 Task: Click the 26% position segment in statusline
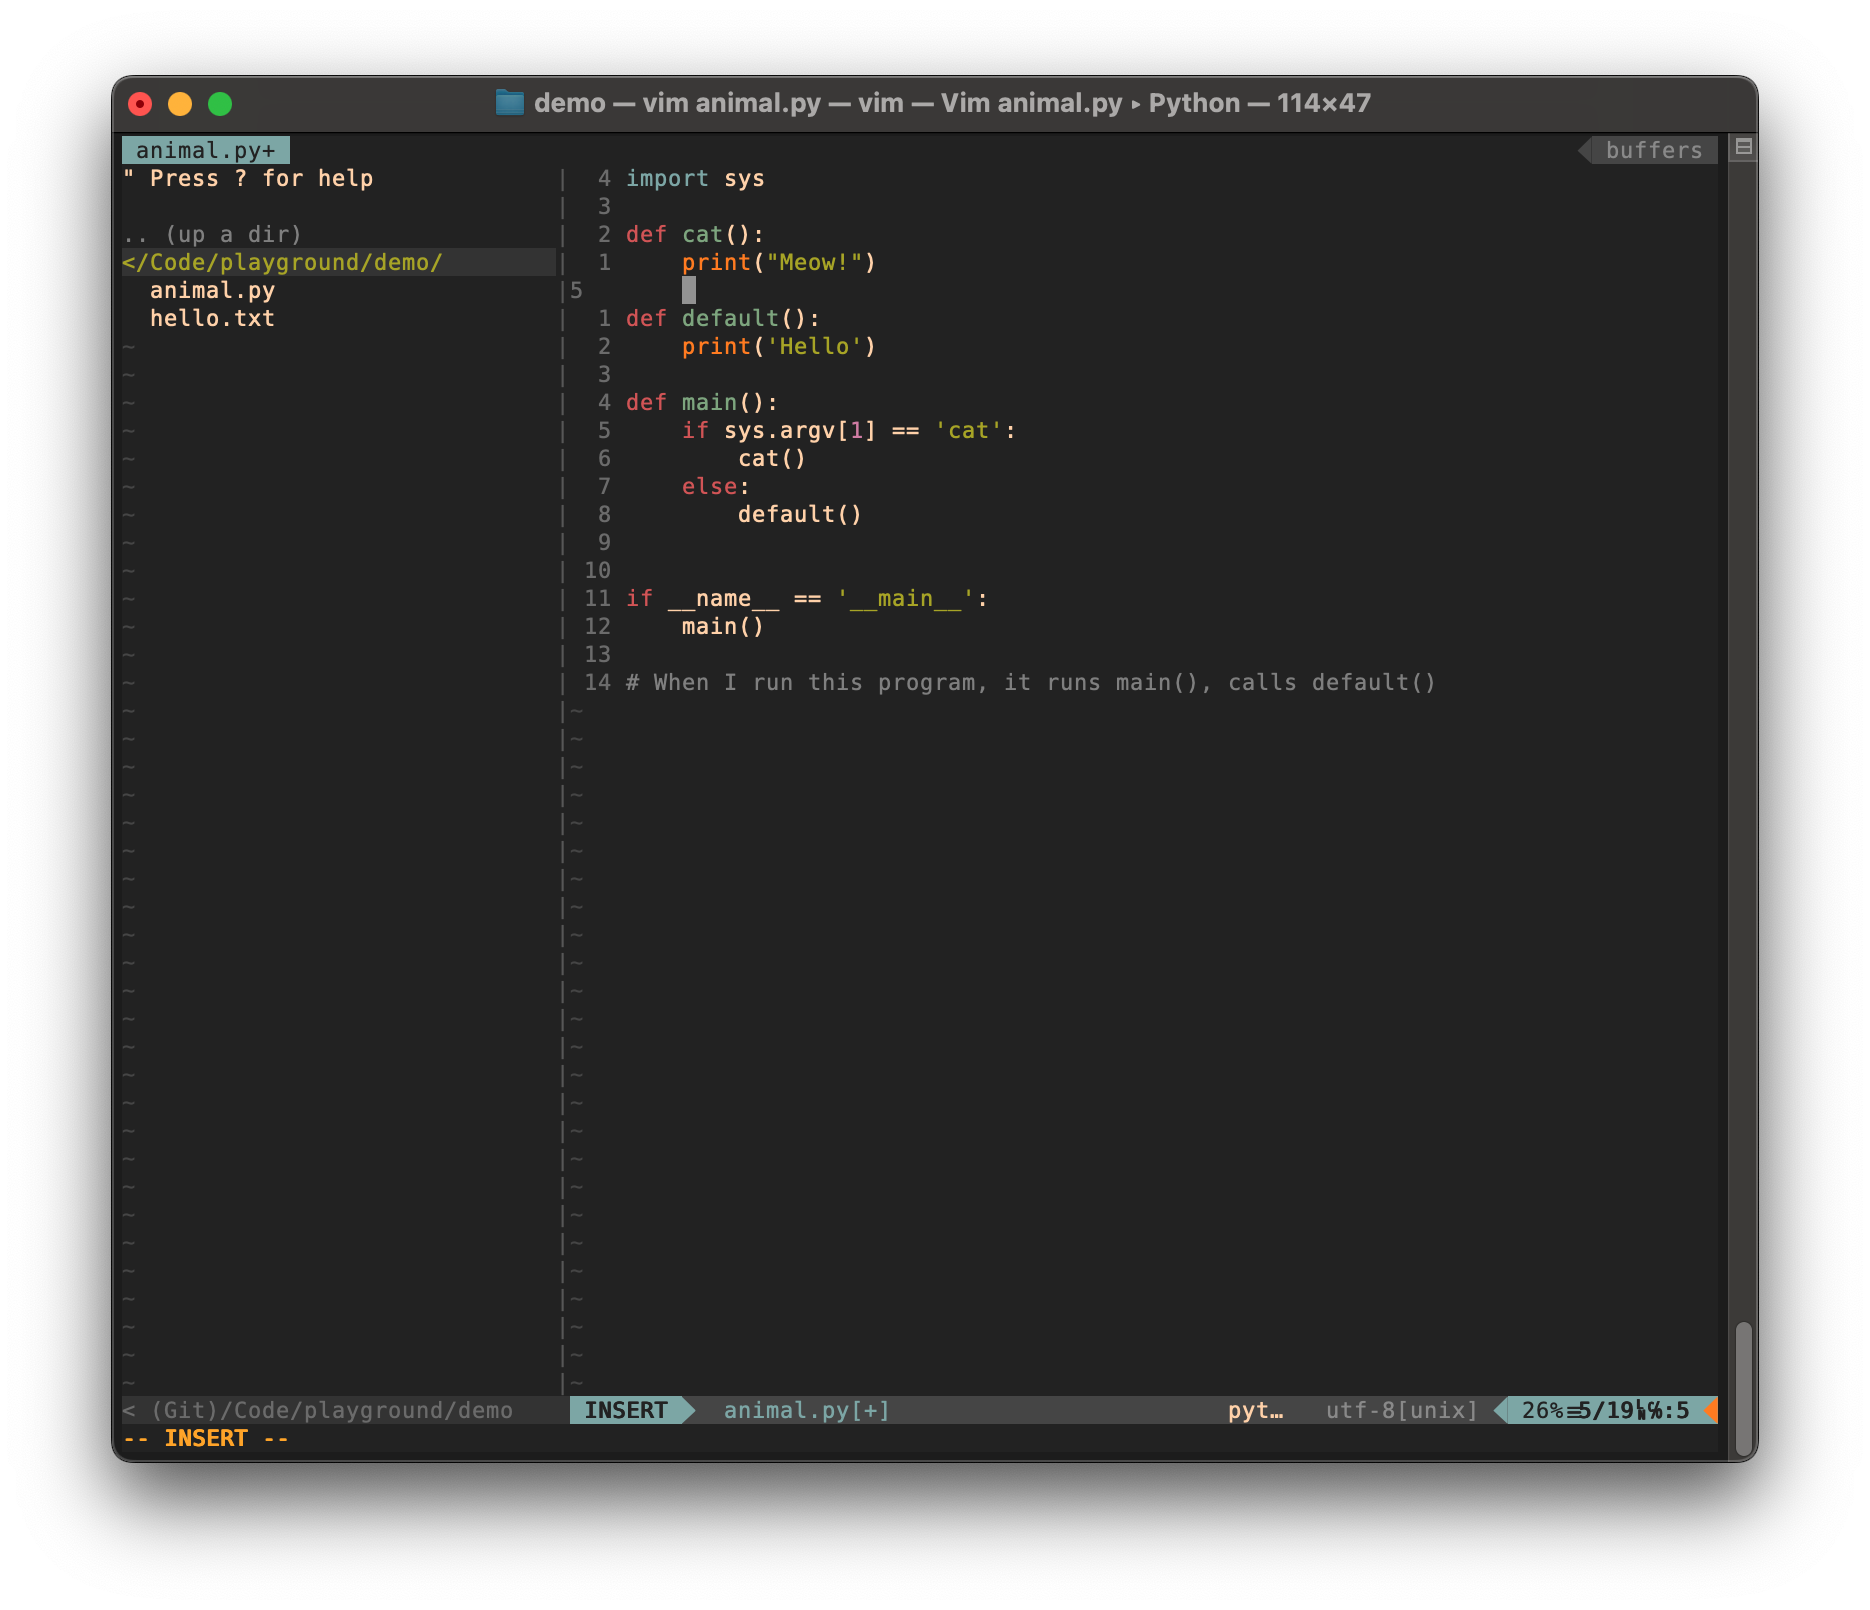coord(1541,1410)
